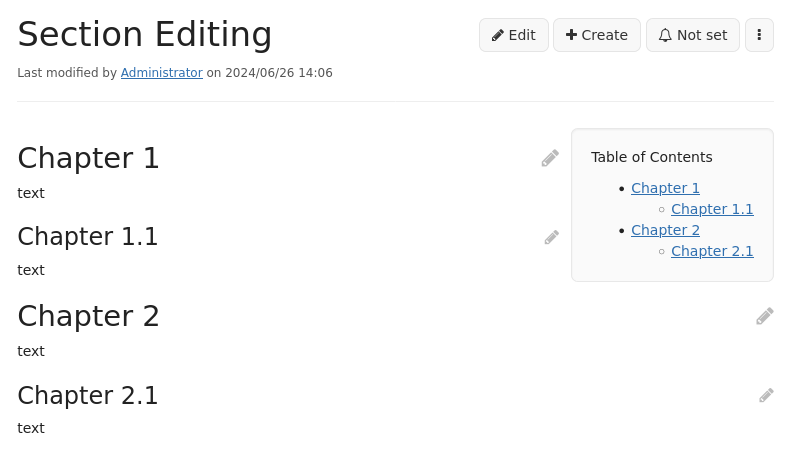Jump to Chapter 1 in Table of Contents

coord(665,188)
